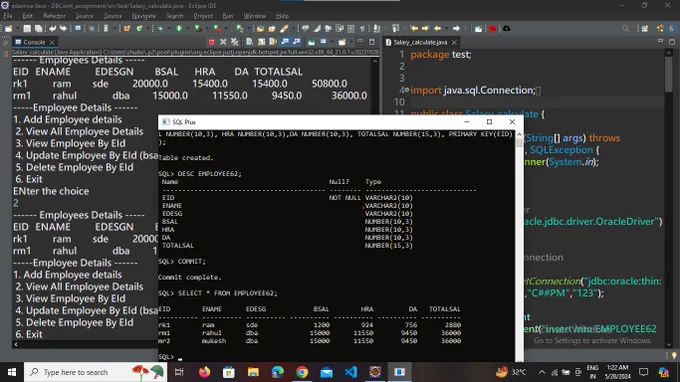Toggle Show Console on standard error change
This screenshot has height=382, width=680.
(x=297, y=42)
